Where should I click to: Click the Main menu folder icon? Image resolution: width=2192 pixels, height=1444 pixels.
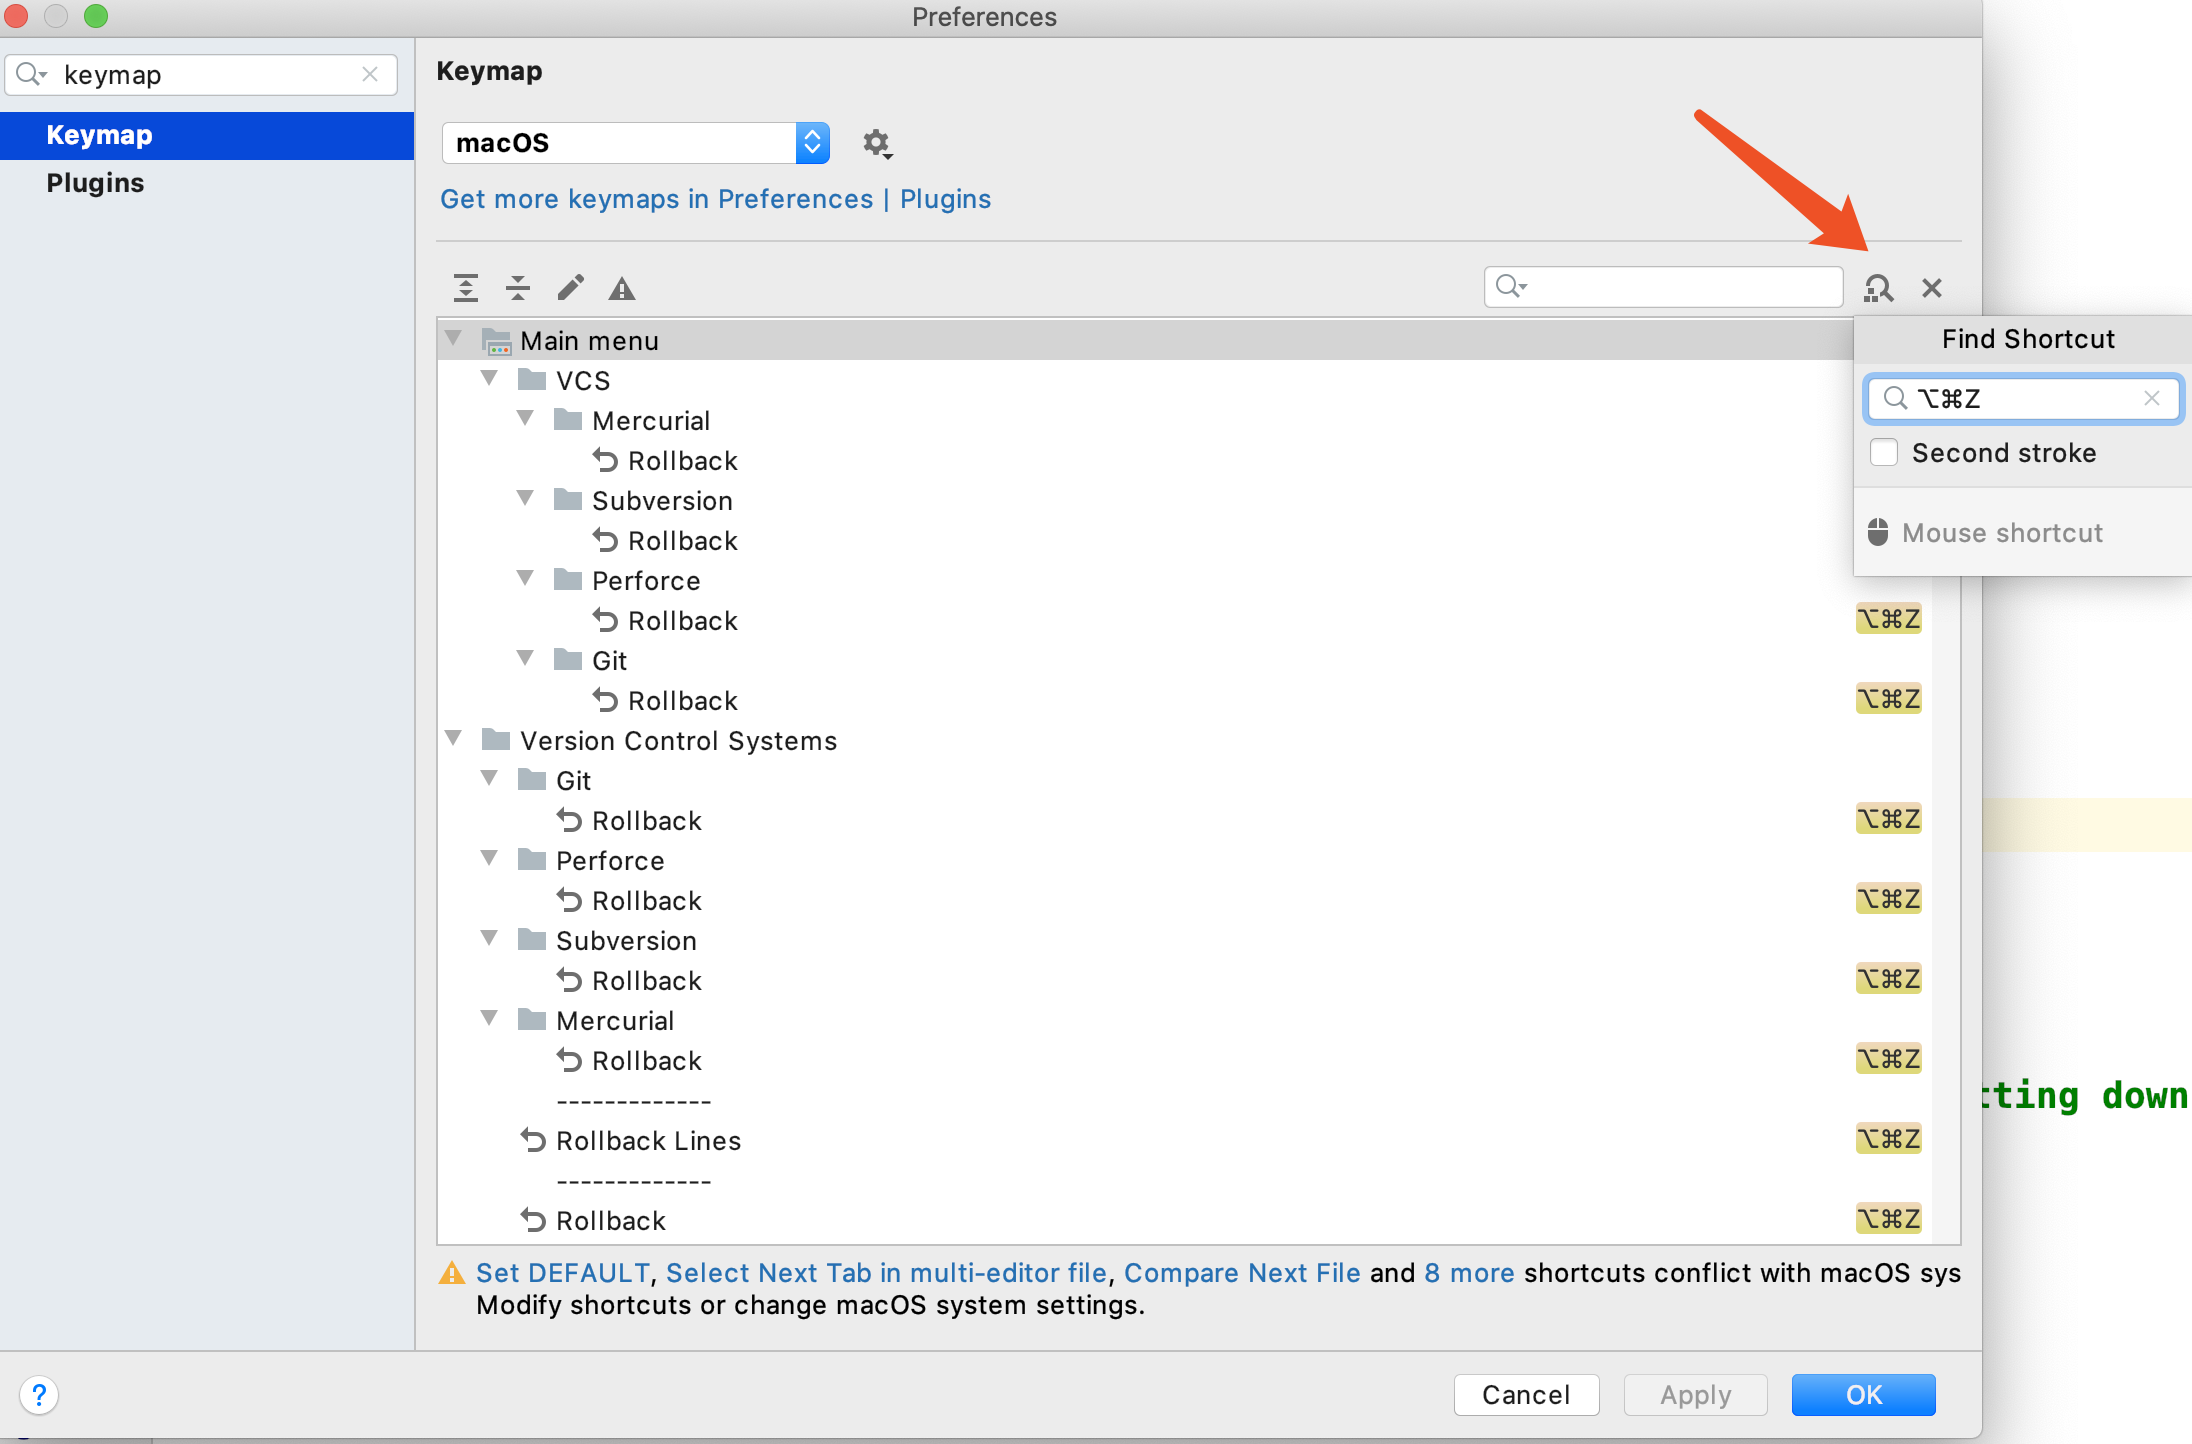(x=497, y=341)
